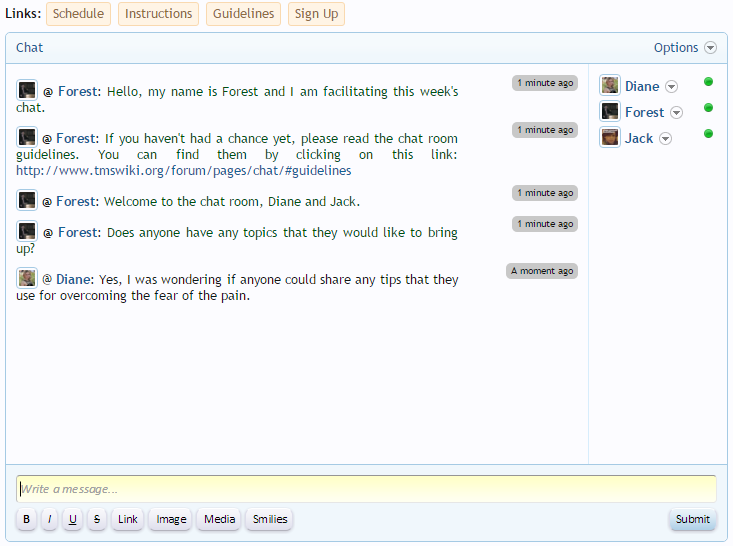Click Forest's avatar on the Welcome message
The width and height of the screenshot is (733, 546).
pos(27,200)
